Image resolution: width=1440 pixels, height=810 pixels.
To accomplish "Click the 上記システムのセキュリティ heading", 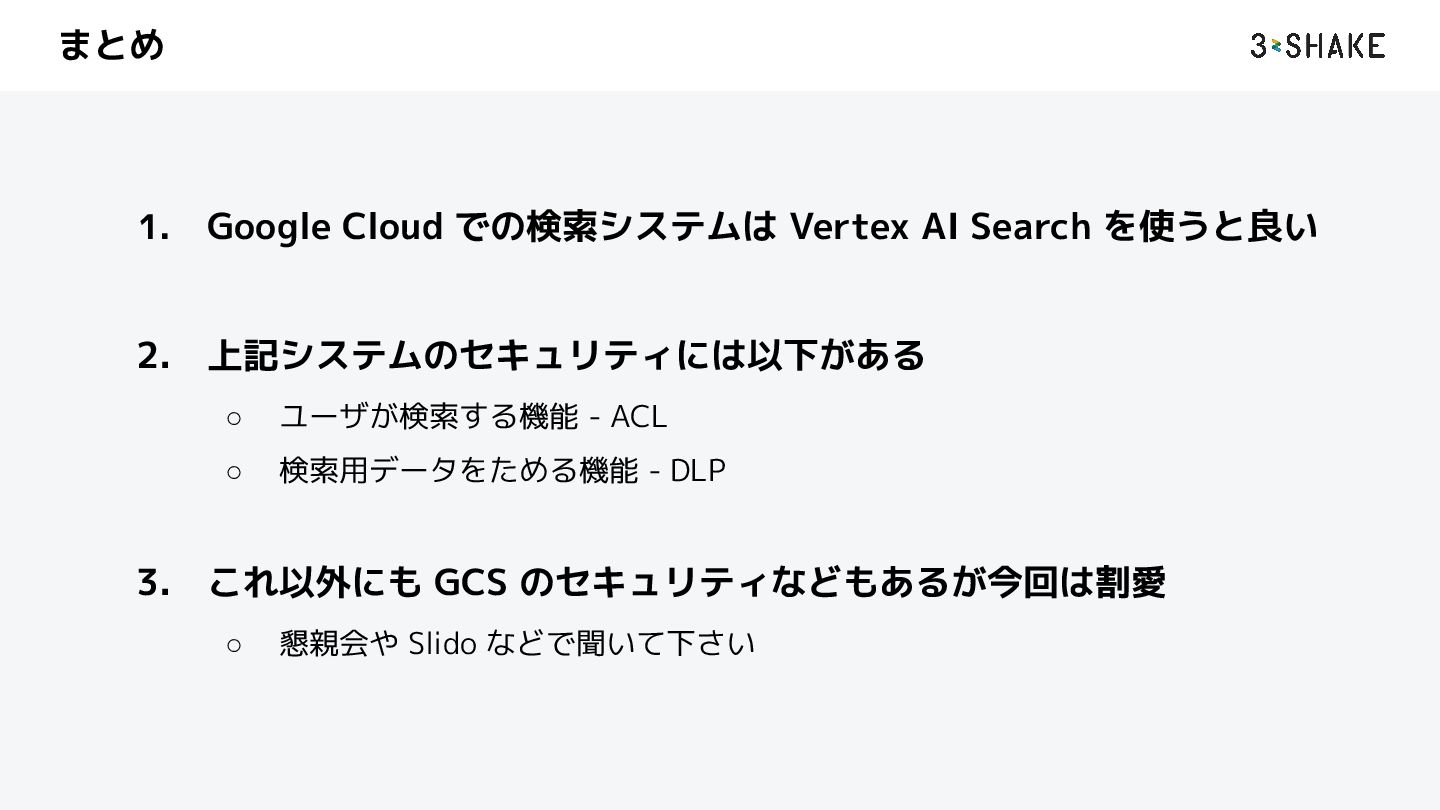I will 566,355.
